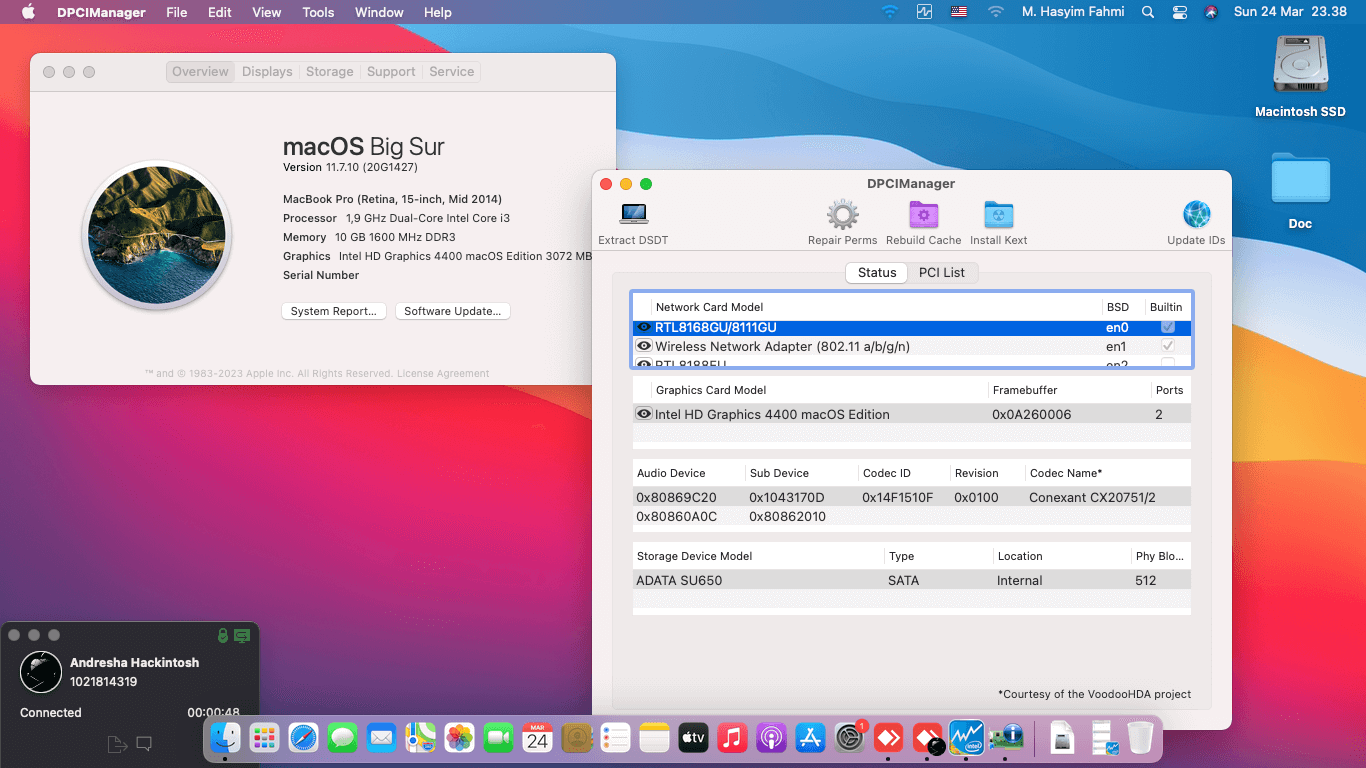Toggle visibility eye for RTL8168GU/8111GU card

[643, 327]
